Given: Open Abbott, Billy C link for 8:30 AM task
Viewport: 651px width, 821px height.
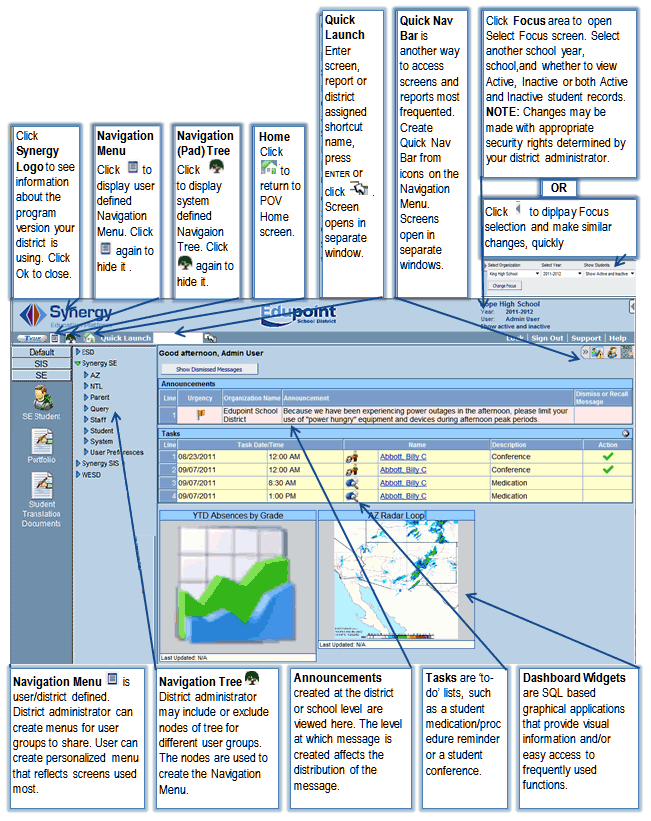Looking at the screenshot, I should point(403,483).
